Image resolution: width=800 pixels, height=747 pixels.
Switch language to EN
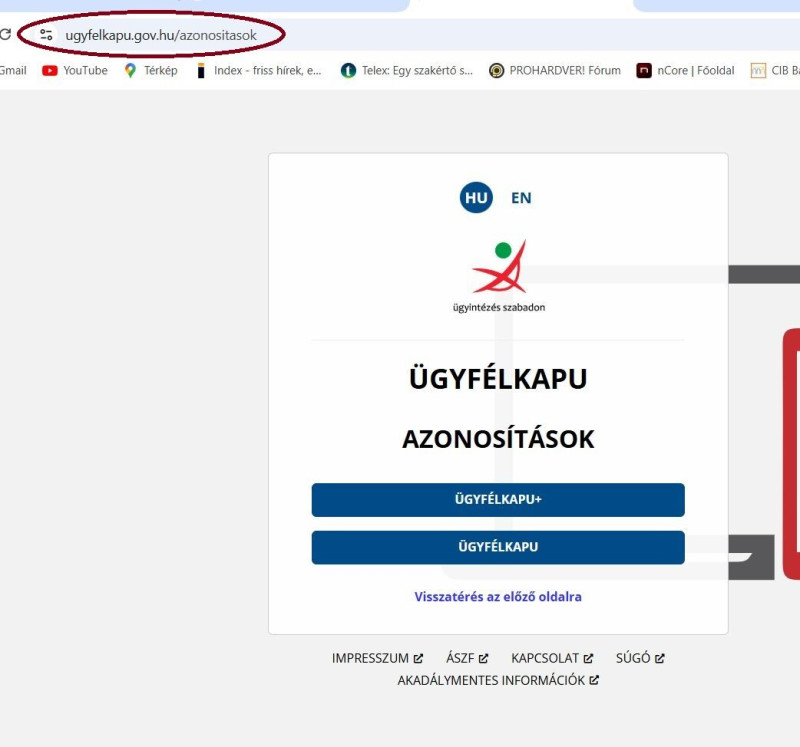pyautogui.click(x=521, y=198)
